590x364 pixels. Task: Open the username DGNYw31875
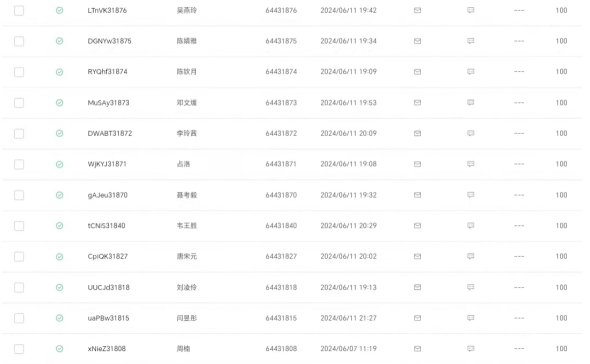pos(109,41)
